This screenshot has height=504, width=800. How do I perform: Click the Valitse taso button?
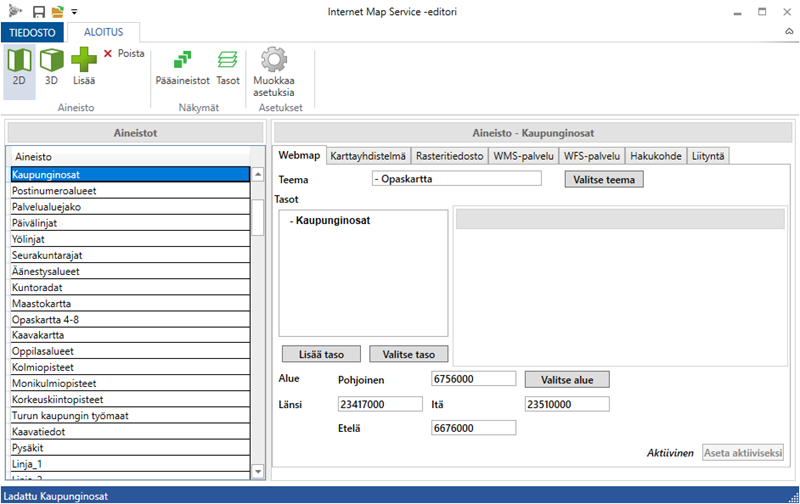(409, 354)
